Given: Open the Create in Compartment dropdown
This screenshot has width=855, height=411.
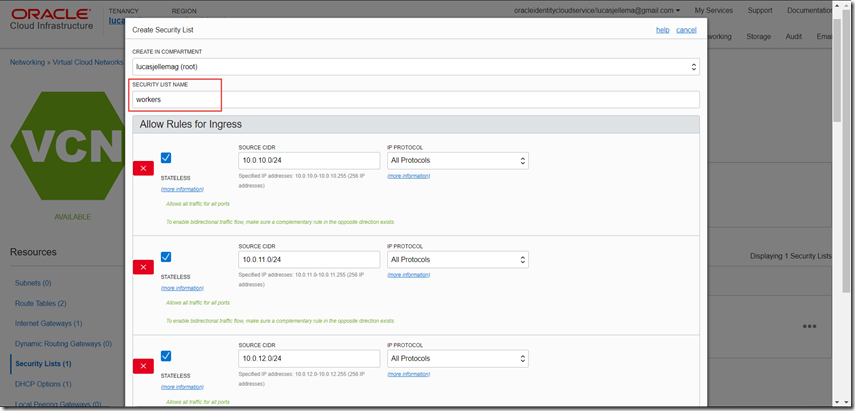Looking at the screenshot, I should (x=416, y=67).
